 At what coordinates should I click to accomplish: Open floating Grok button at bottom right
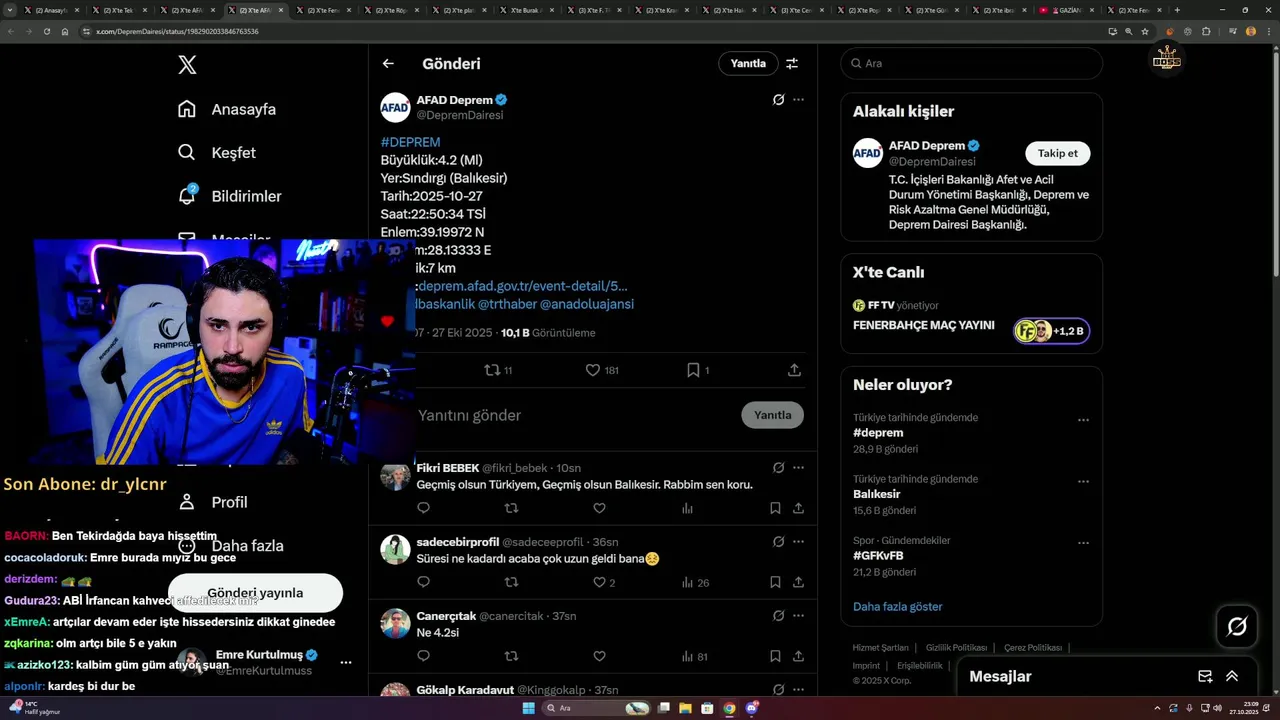pos(1237,627)
